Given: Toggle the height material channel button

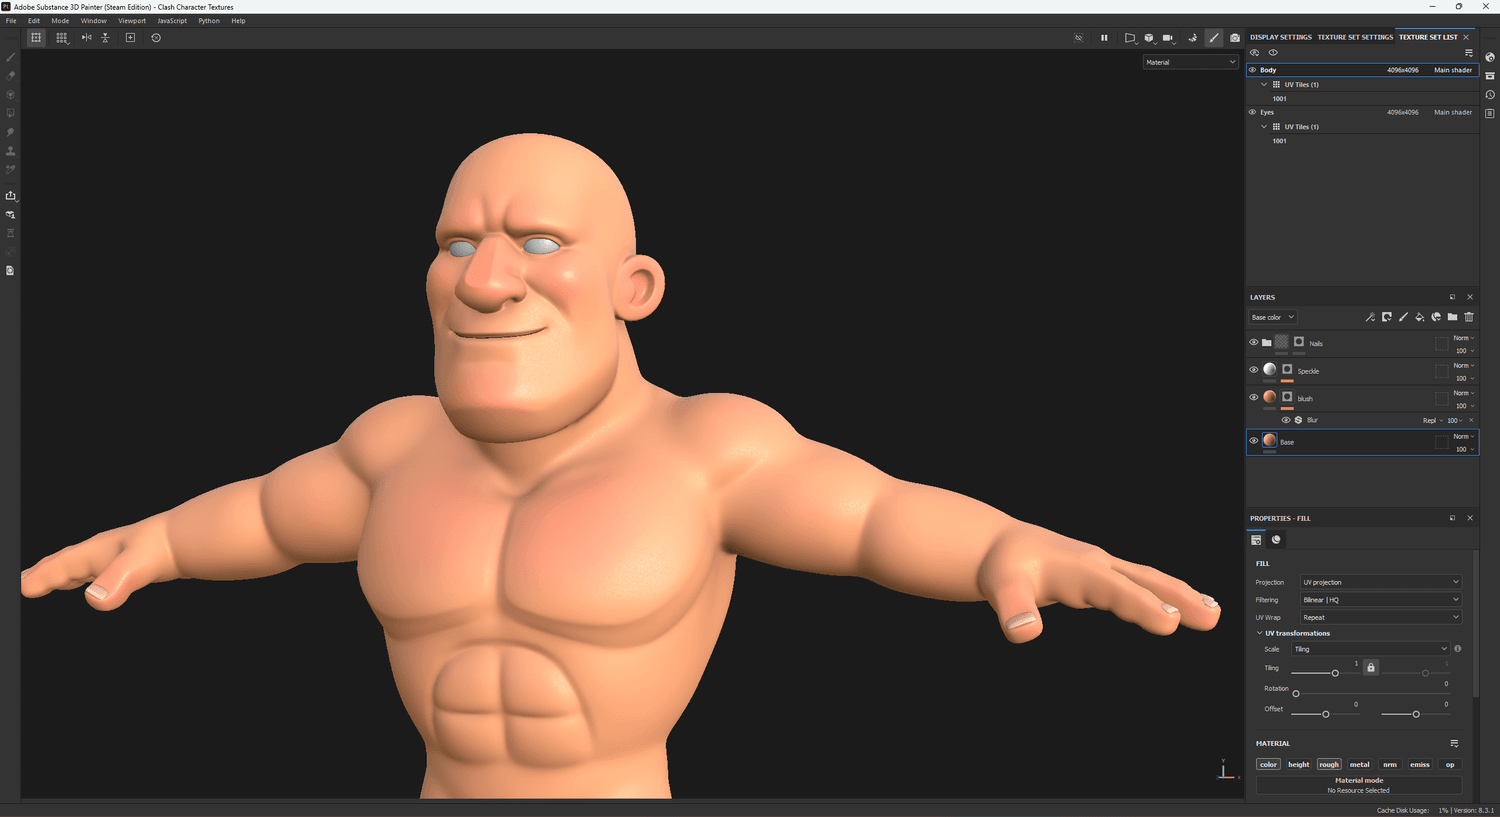Looking at the screenshot, I should 1298,764.
